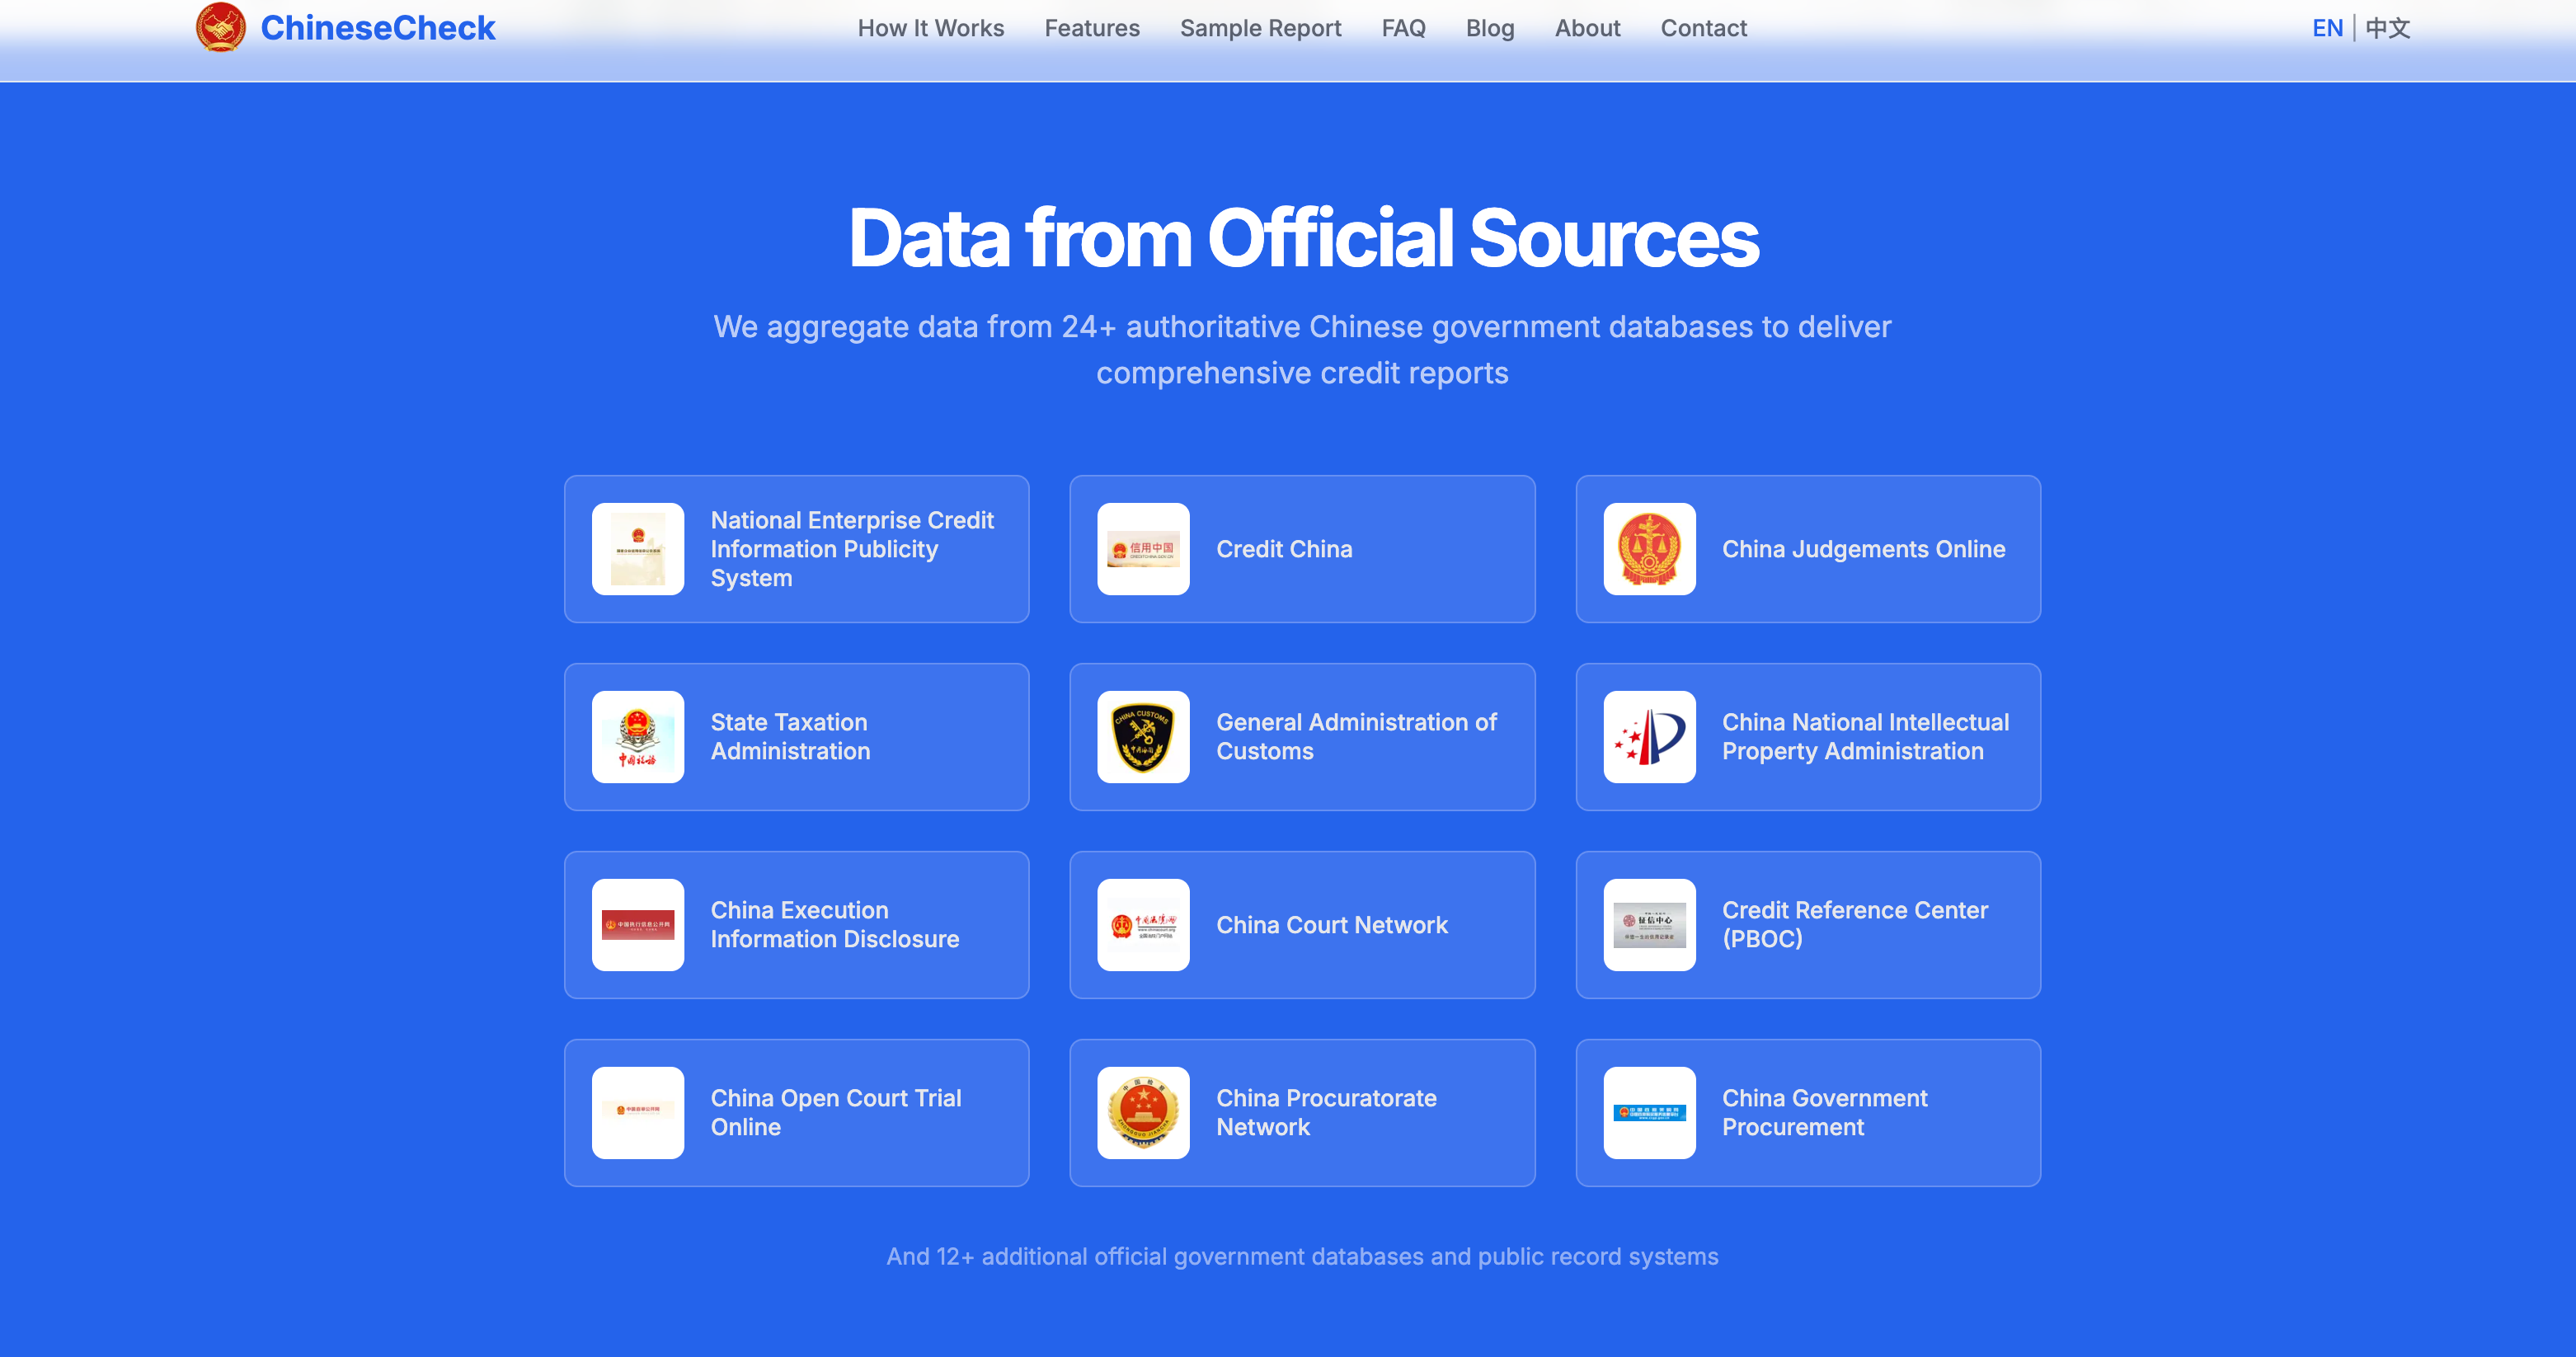Select the Credit Reference Center (PBOC) label
2576x1357 pixels.
[x=1855, y=925]
